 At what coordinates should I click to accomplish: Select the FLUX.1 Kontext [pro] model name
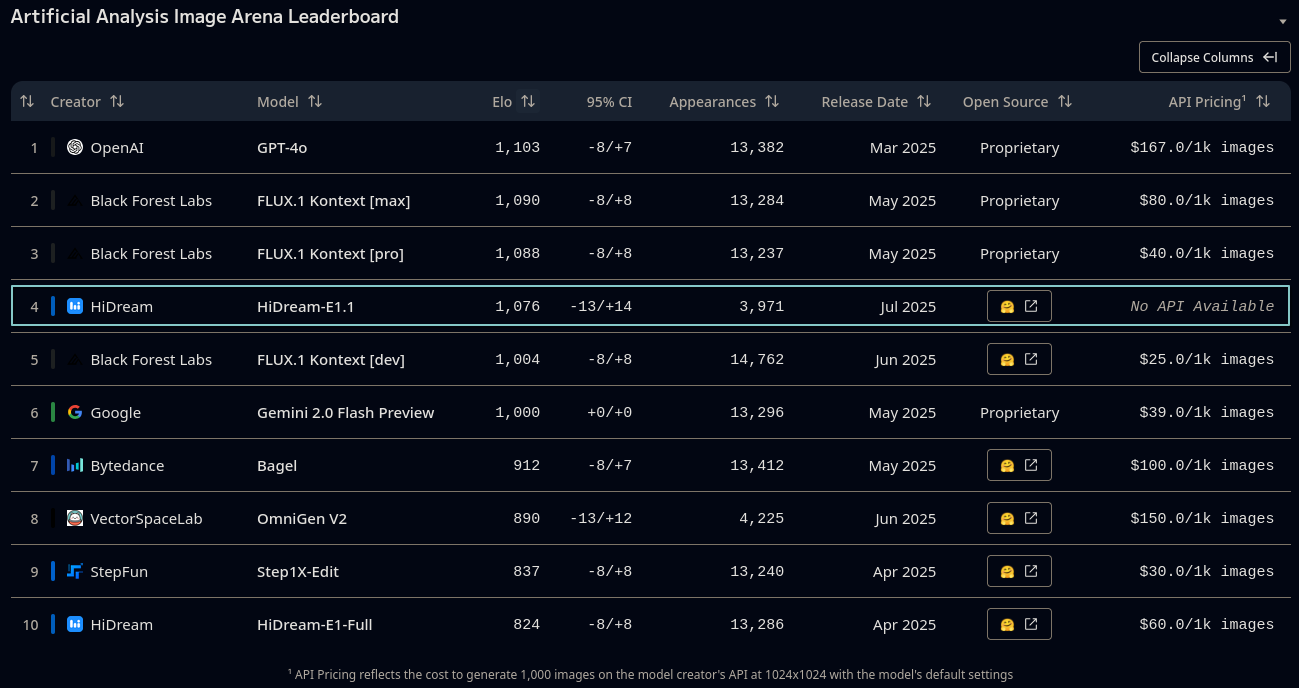click(x=330, y=254)
